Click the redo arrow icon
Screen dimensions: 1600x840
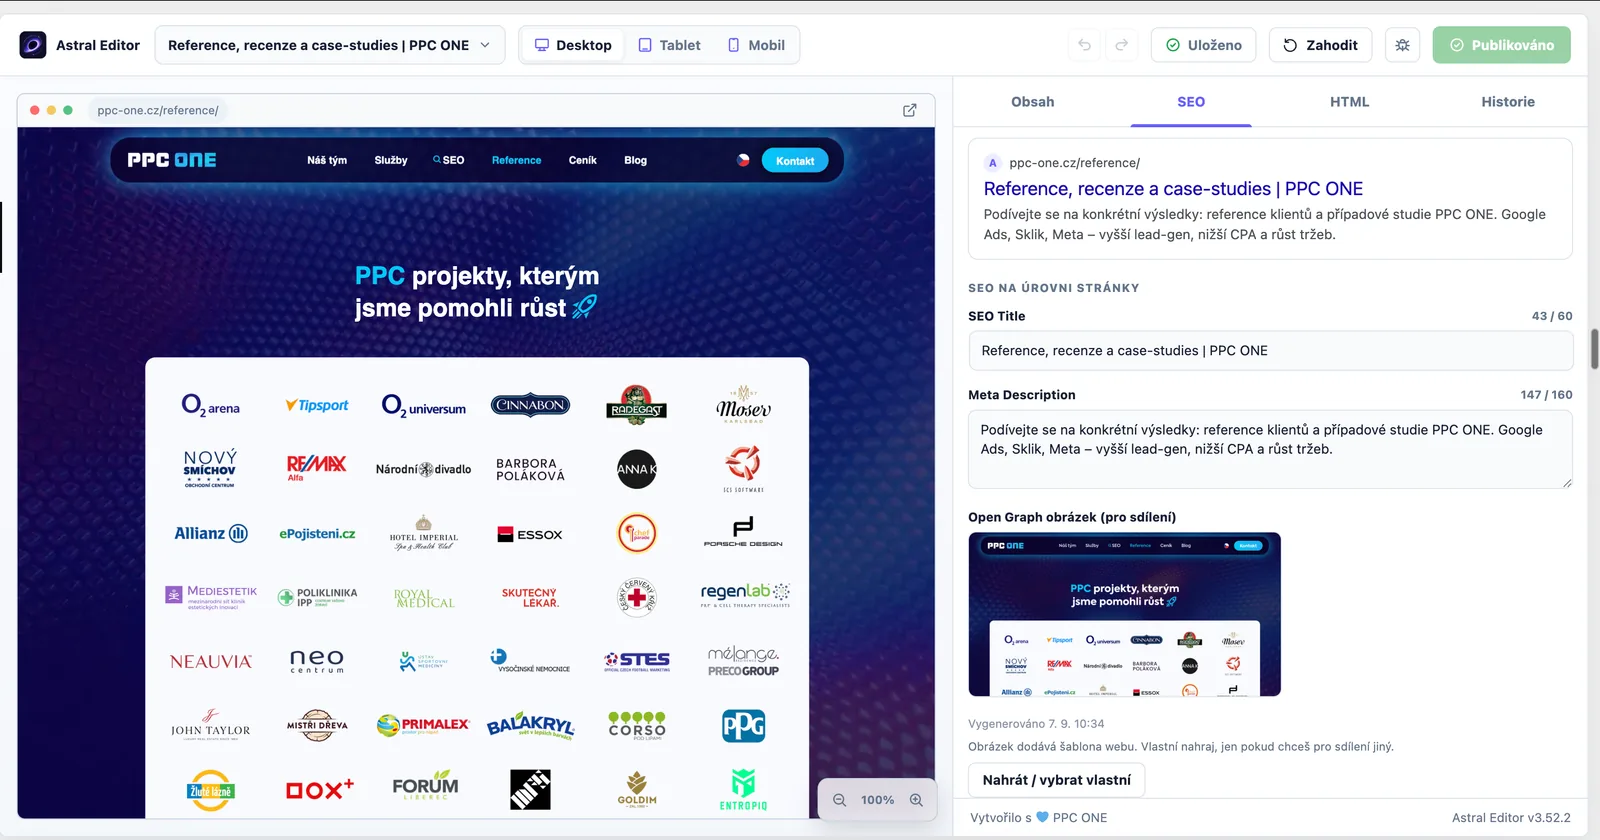point(1122,45)
